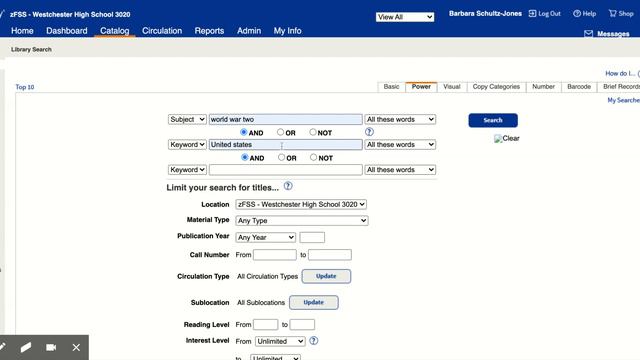Open All these words dropdown for third row

coord(400,169)
